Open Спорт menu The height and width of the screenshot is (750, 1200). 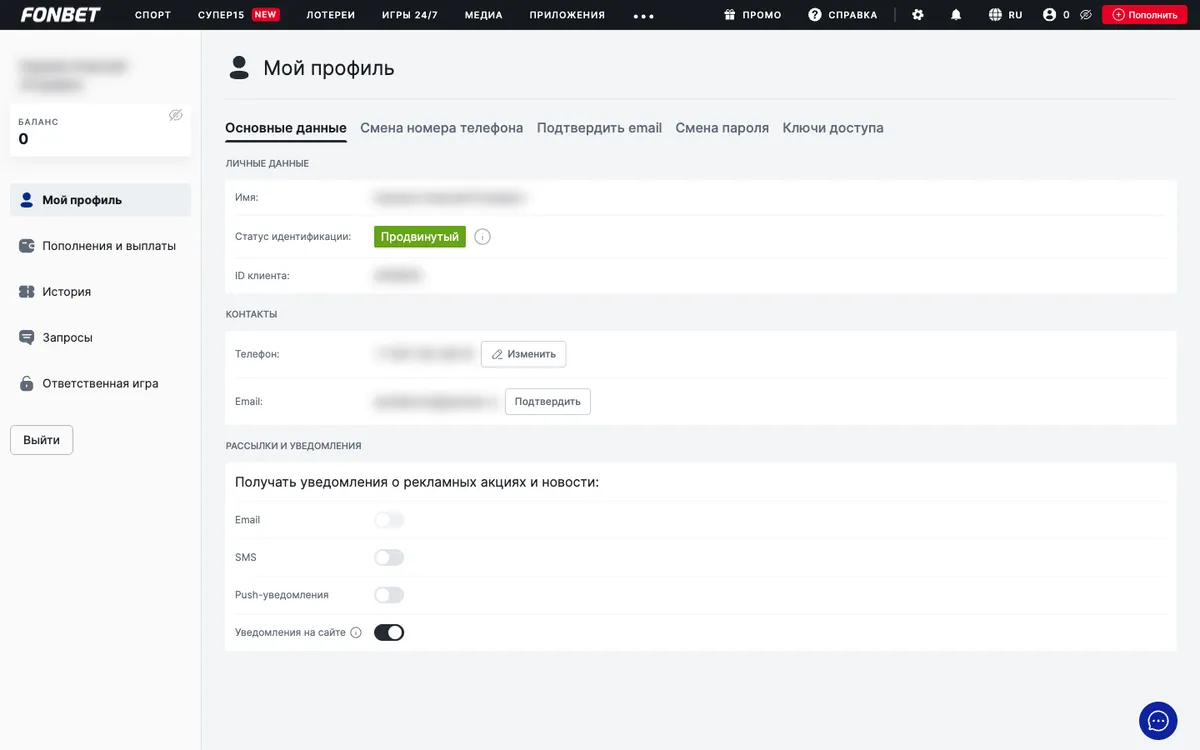(153, 15)
